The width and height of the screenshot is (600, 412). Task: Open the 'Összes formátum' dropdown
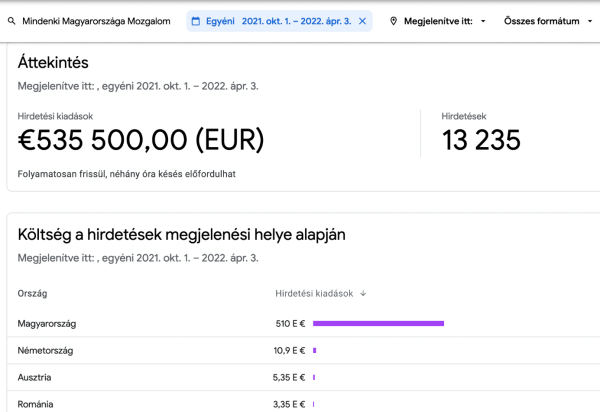[548, 21]
